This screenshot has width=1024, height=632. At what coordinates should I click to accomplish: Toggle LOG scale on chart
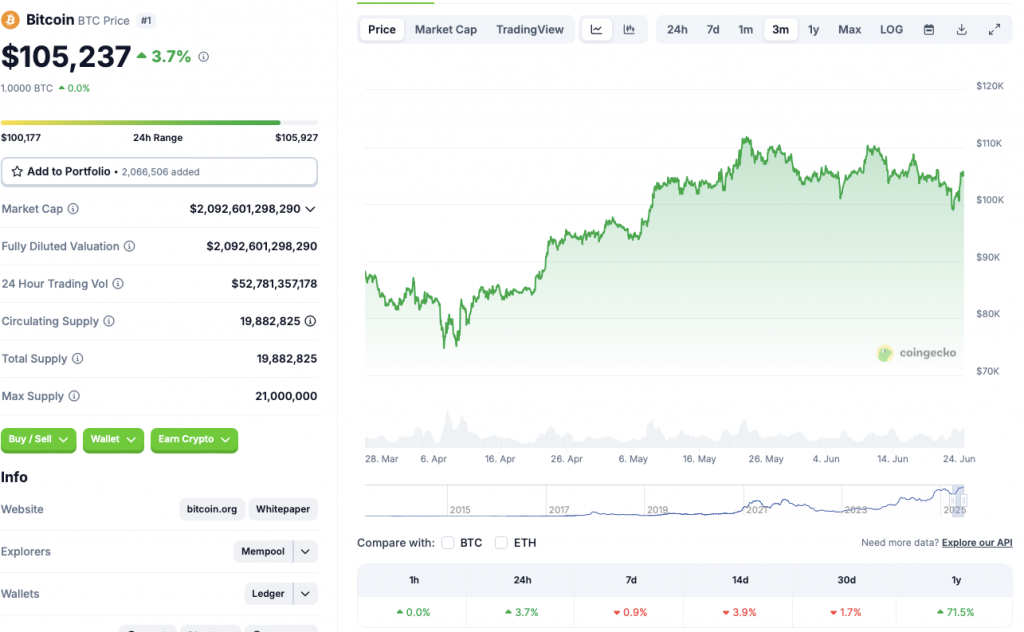891,29
